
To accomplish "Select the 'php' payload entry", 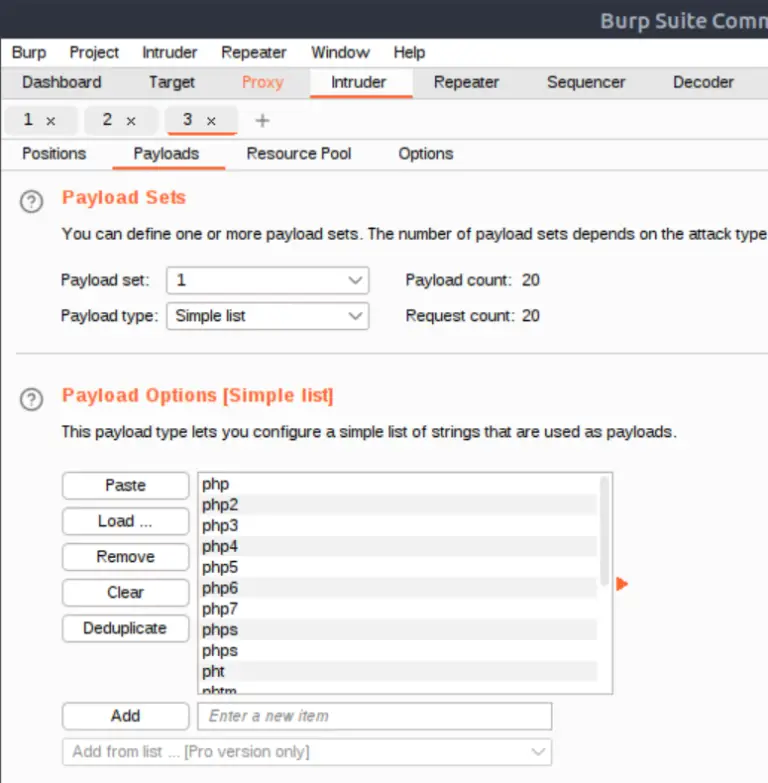I will [x=398, y=484].
